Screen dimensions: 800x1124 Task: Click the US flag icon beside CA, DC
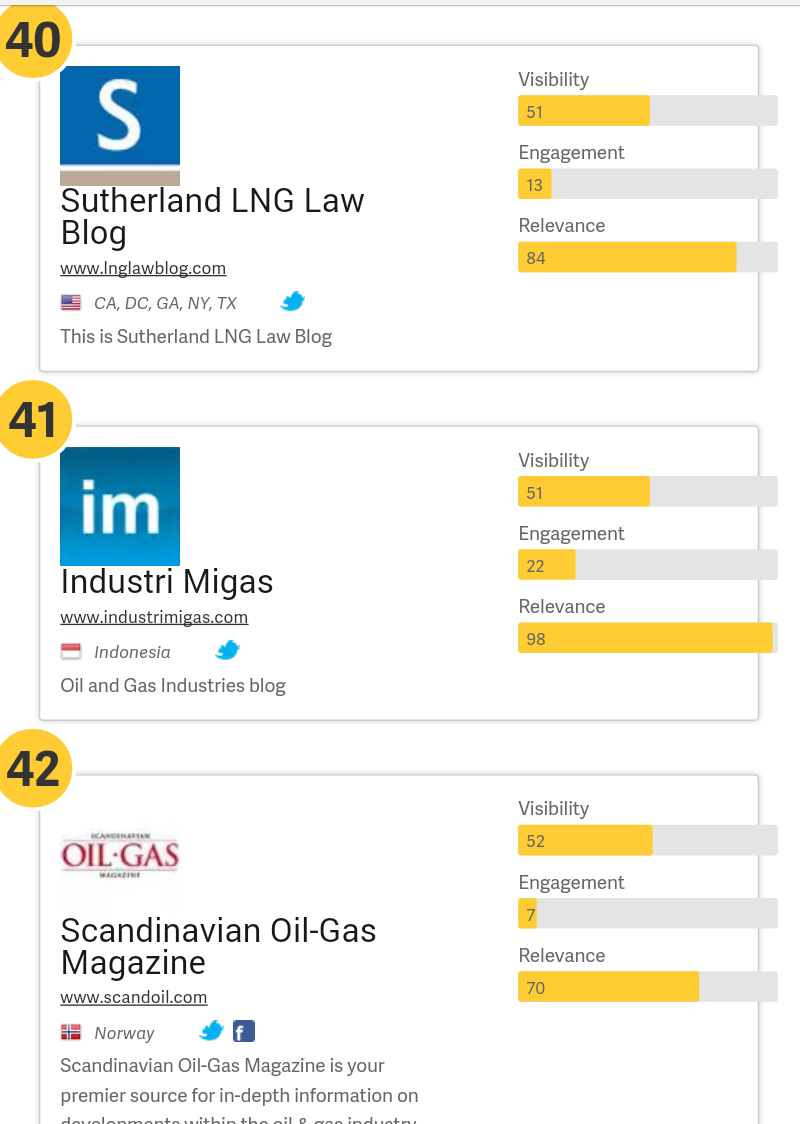(x=71, y=303)
